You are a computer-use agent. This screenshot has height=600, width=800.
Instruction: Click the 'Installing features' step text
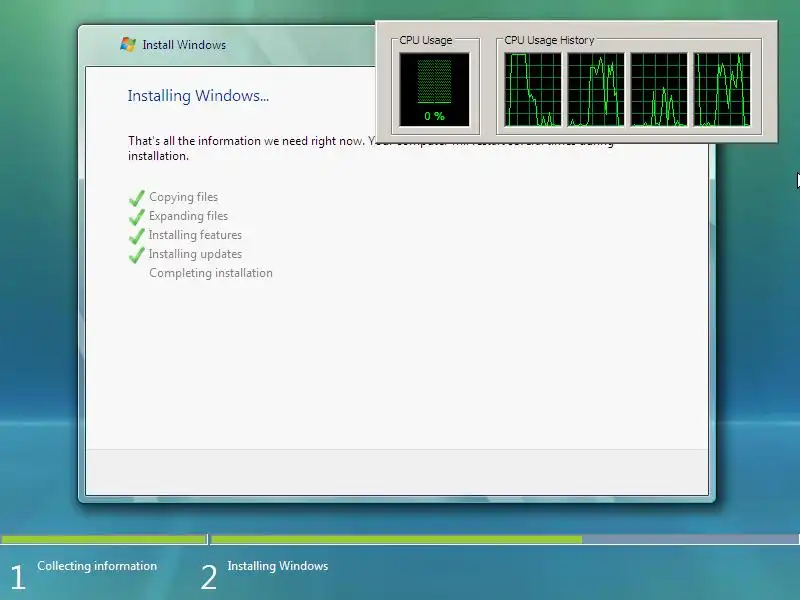pyautogui.click(x=195, y=235)
